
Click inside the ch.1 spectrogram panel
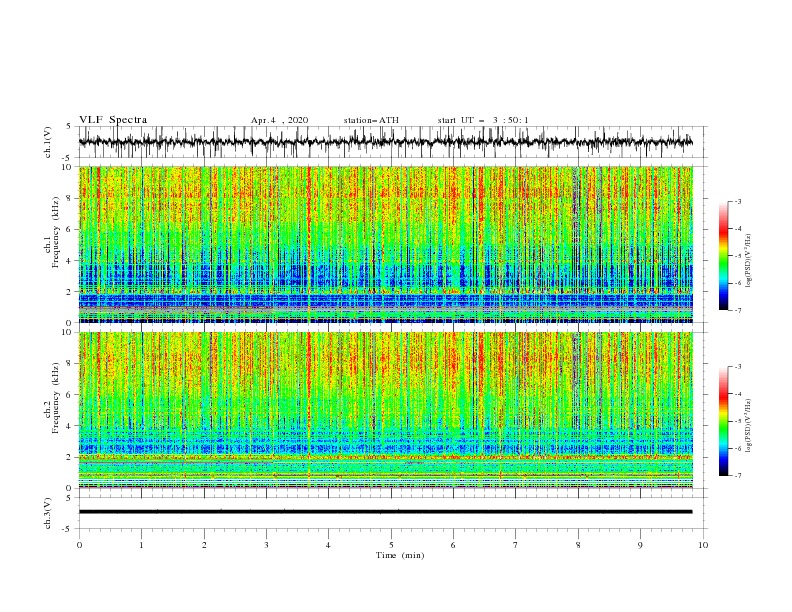tap(385, 244)
